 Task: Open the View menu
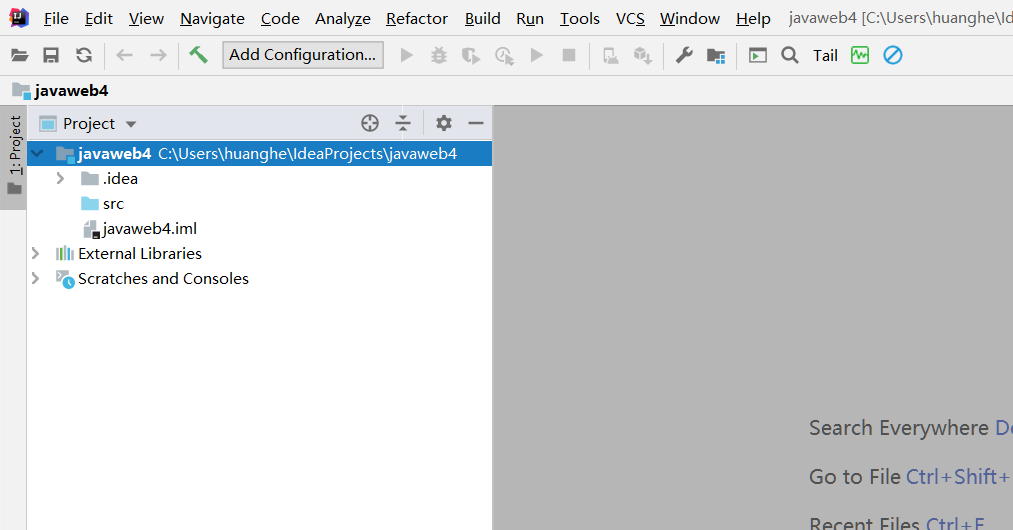[x=146, y=19]
